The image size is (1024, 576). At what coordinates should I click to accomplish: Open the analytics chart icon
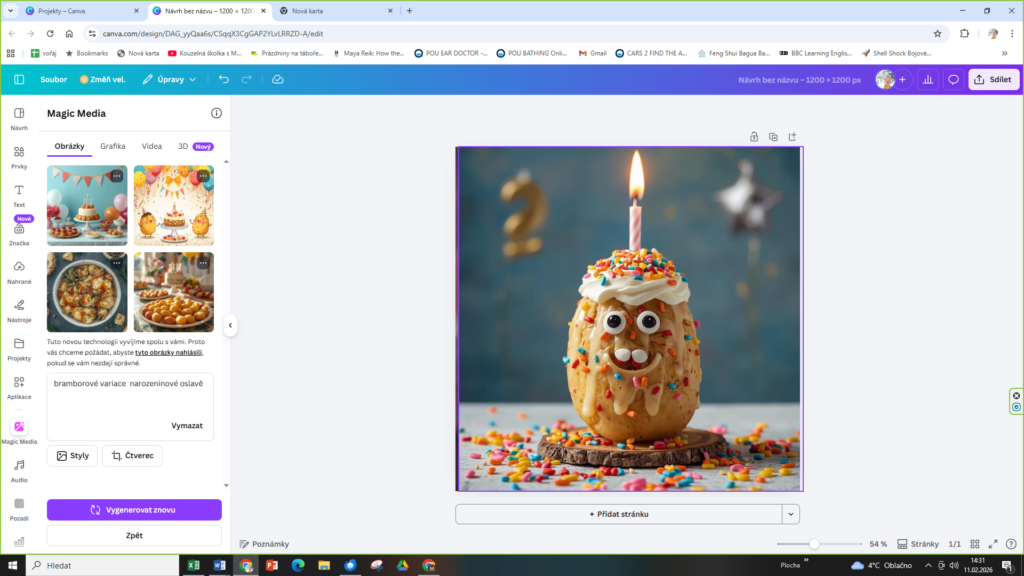tap(927, 79)
